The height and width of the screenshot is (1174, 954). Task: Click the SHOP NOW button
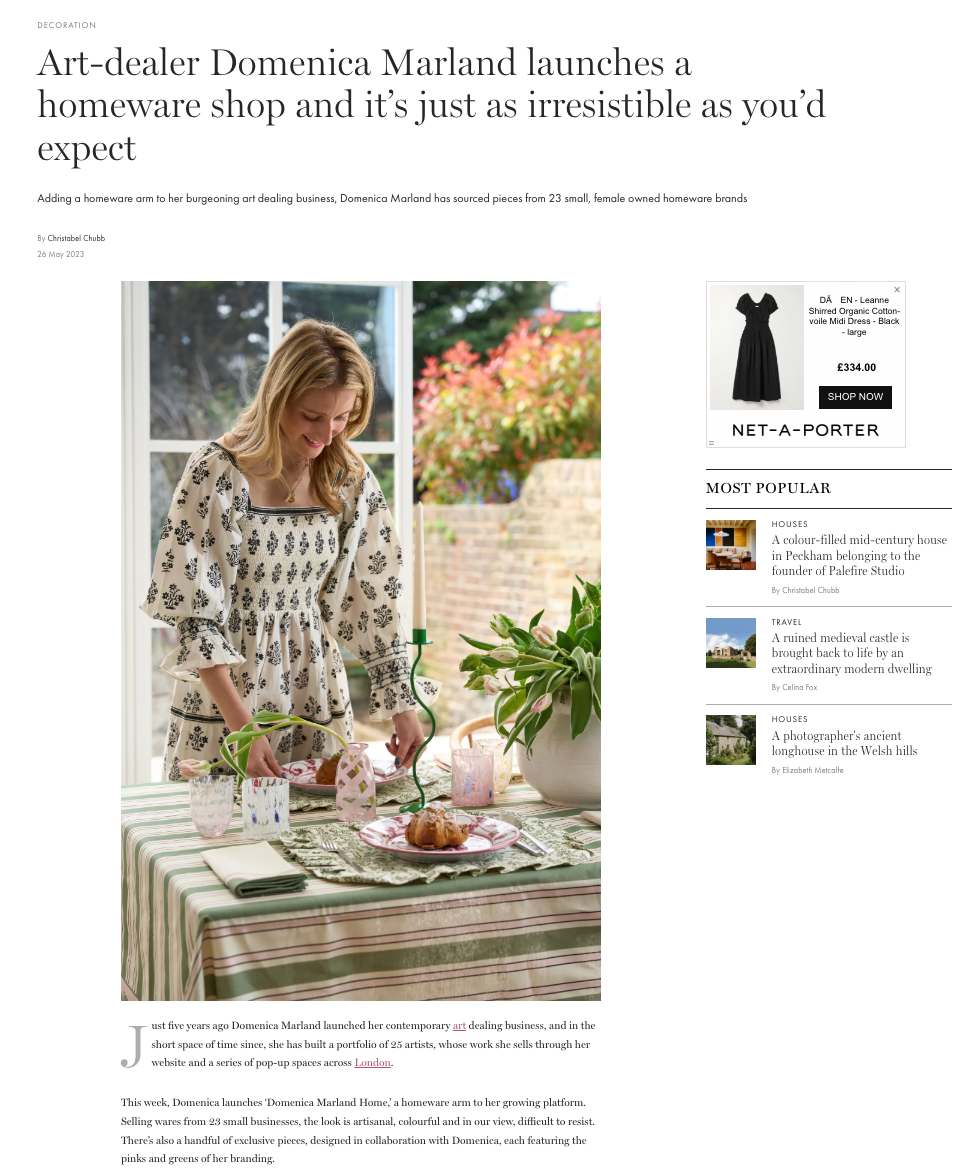point(855,397)
